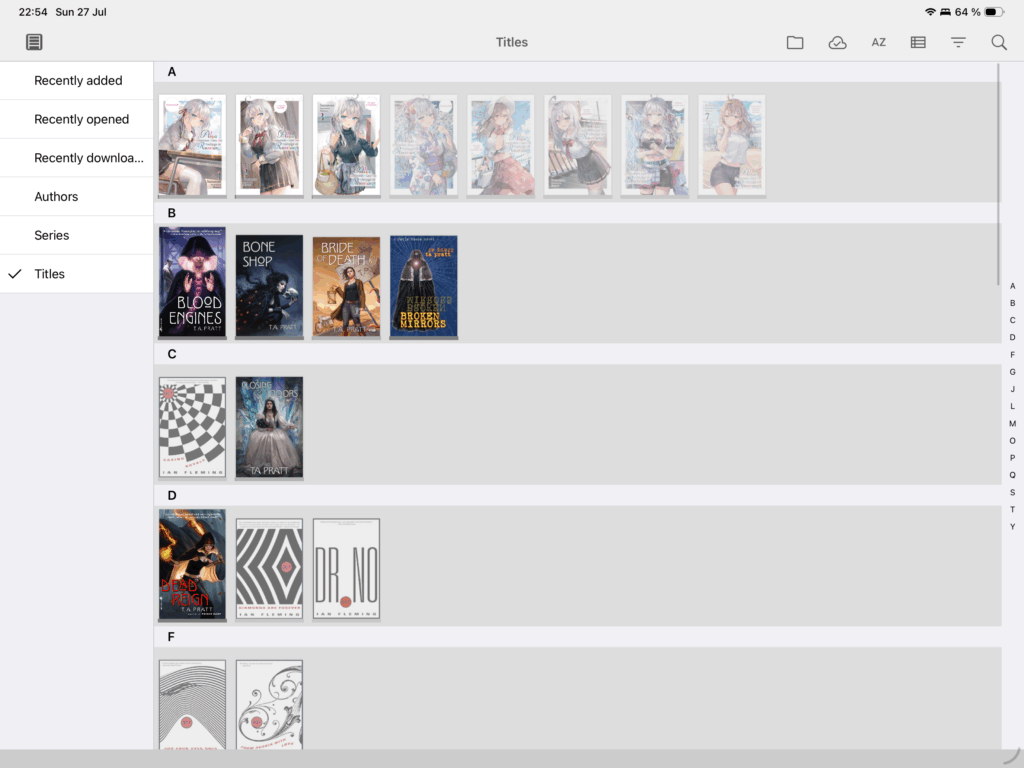This screenshot has height=768, width=1024.
Task: Jump to letter D in index
Action: pos(1012,338)
